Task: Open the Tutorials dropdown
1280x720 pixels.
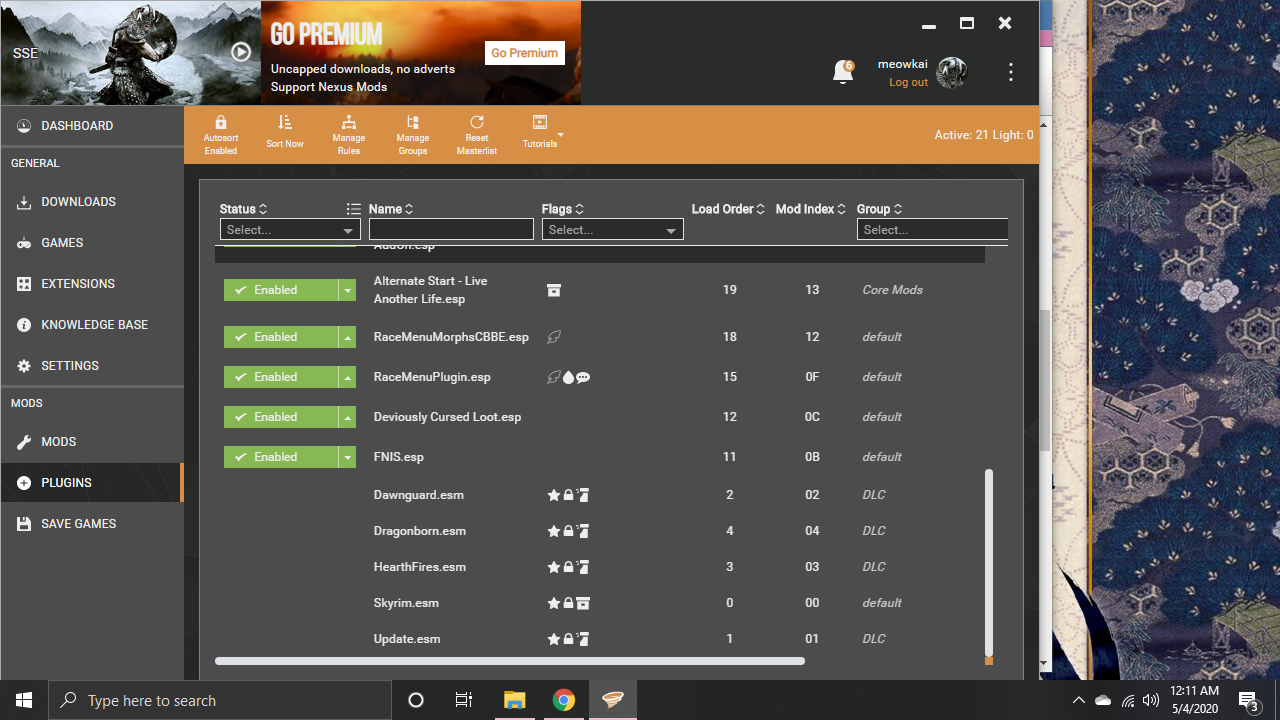Action: click(543, 132)
